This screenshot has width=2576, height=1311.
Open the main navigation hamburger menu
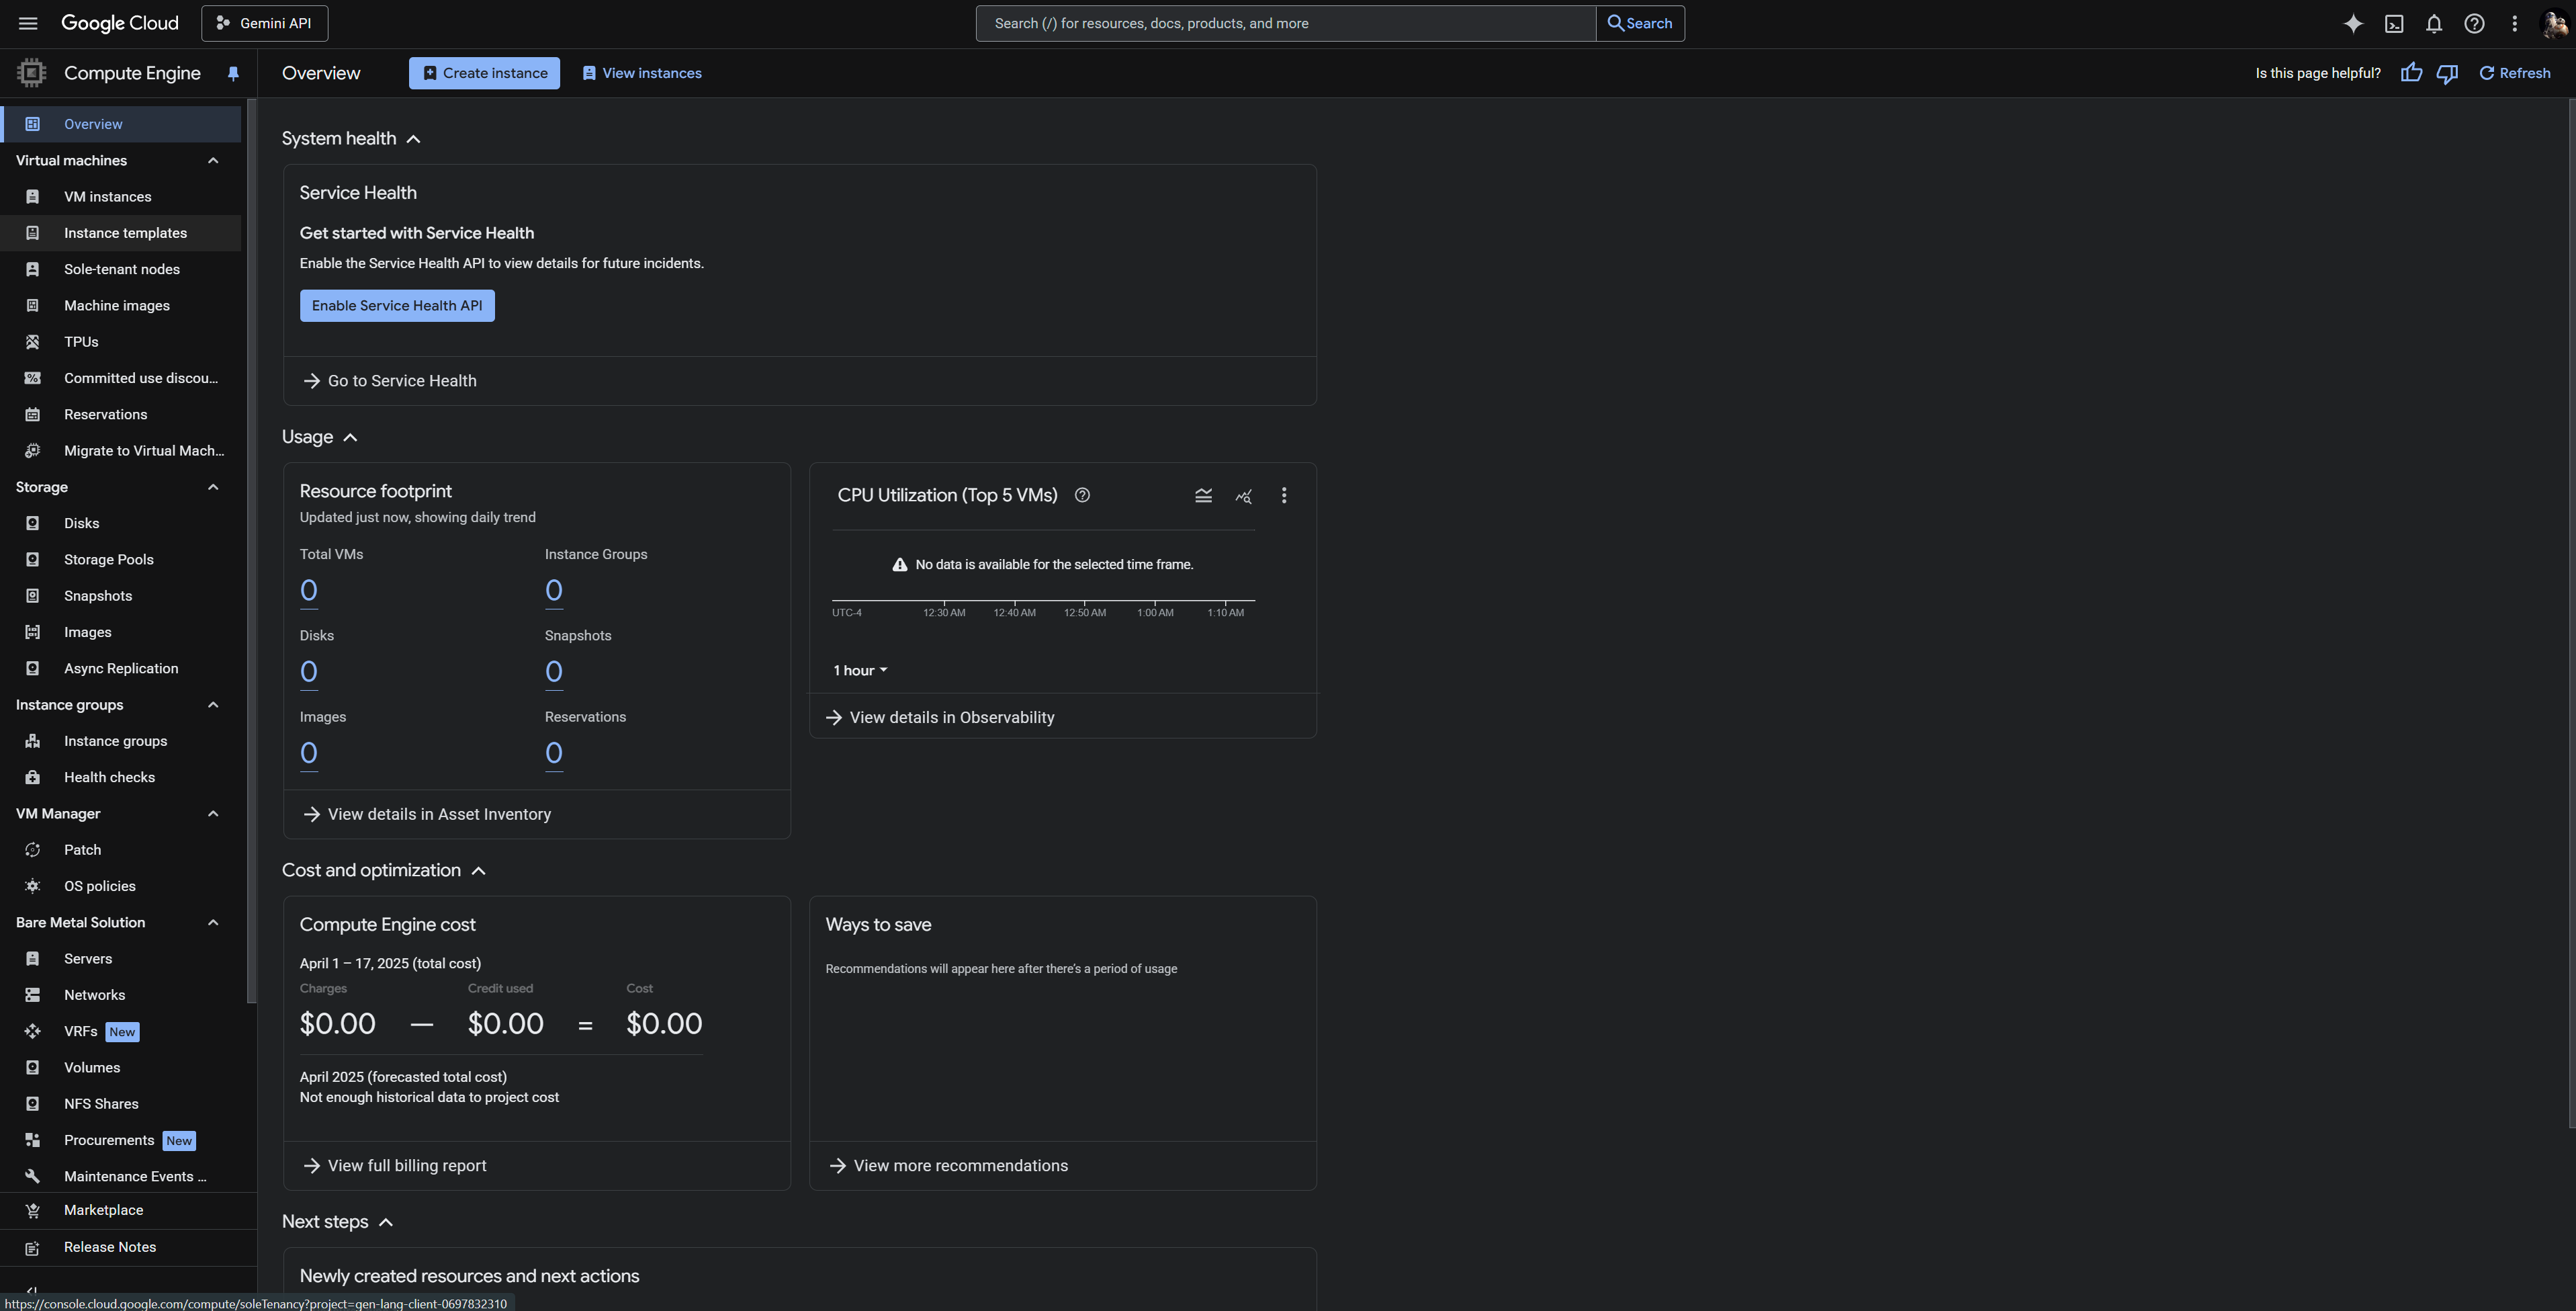tap(28, 23)
